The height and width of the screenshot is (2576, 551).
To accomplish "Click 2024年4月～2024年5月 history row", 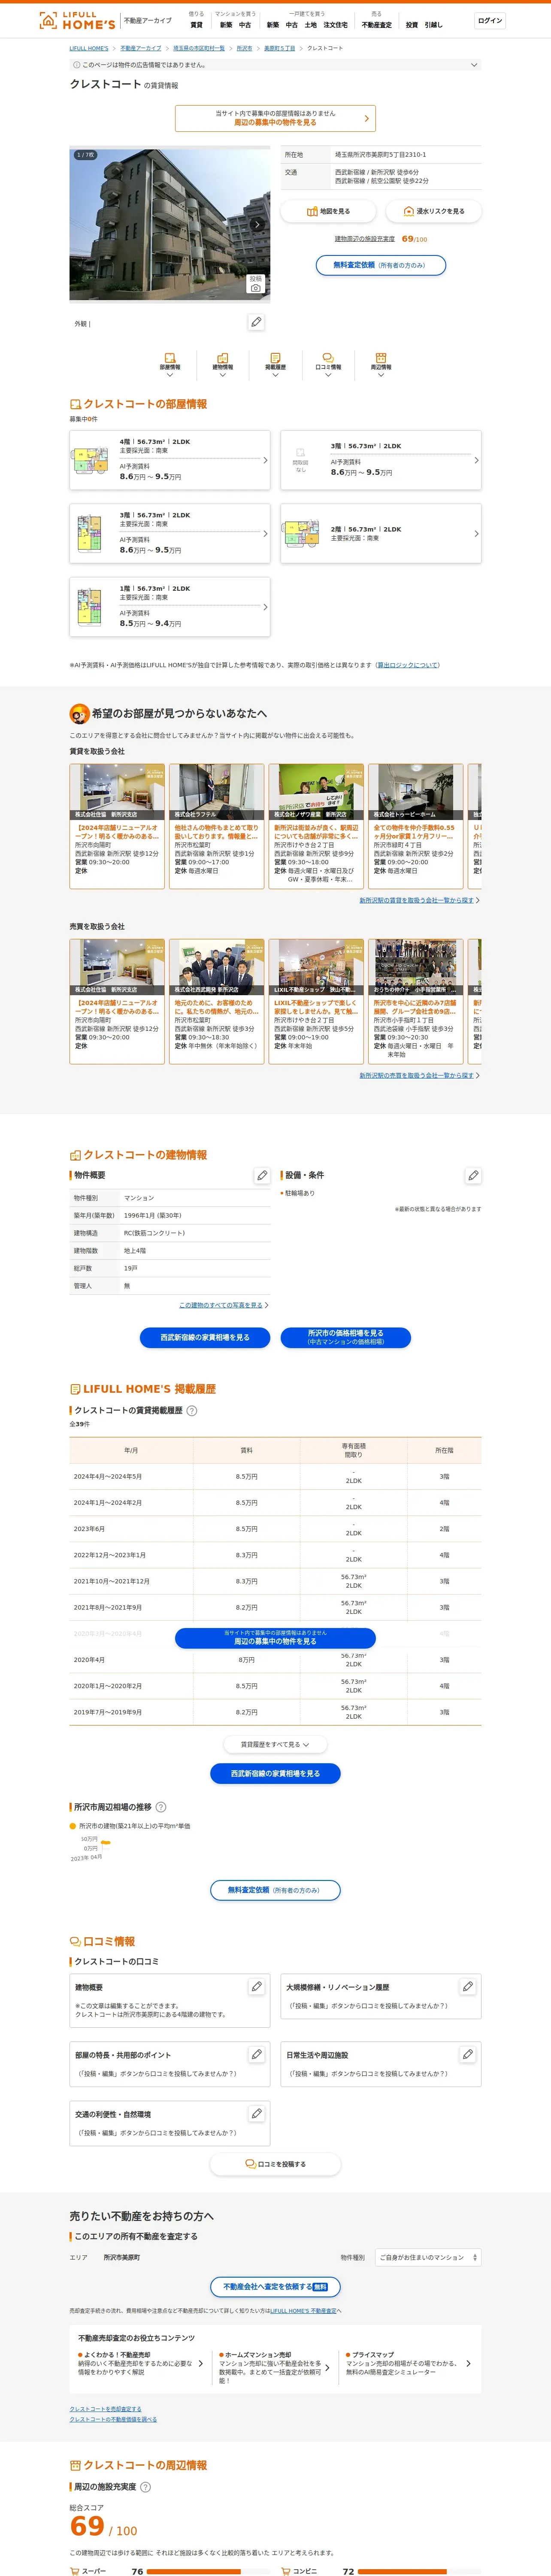I will point(275,1476).
